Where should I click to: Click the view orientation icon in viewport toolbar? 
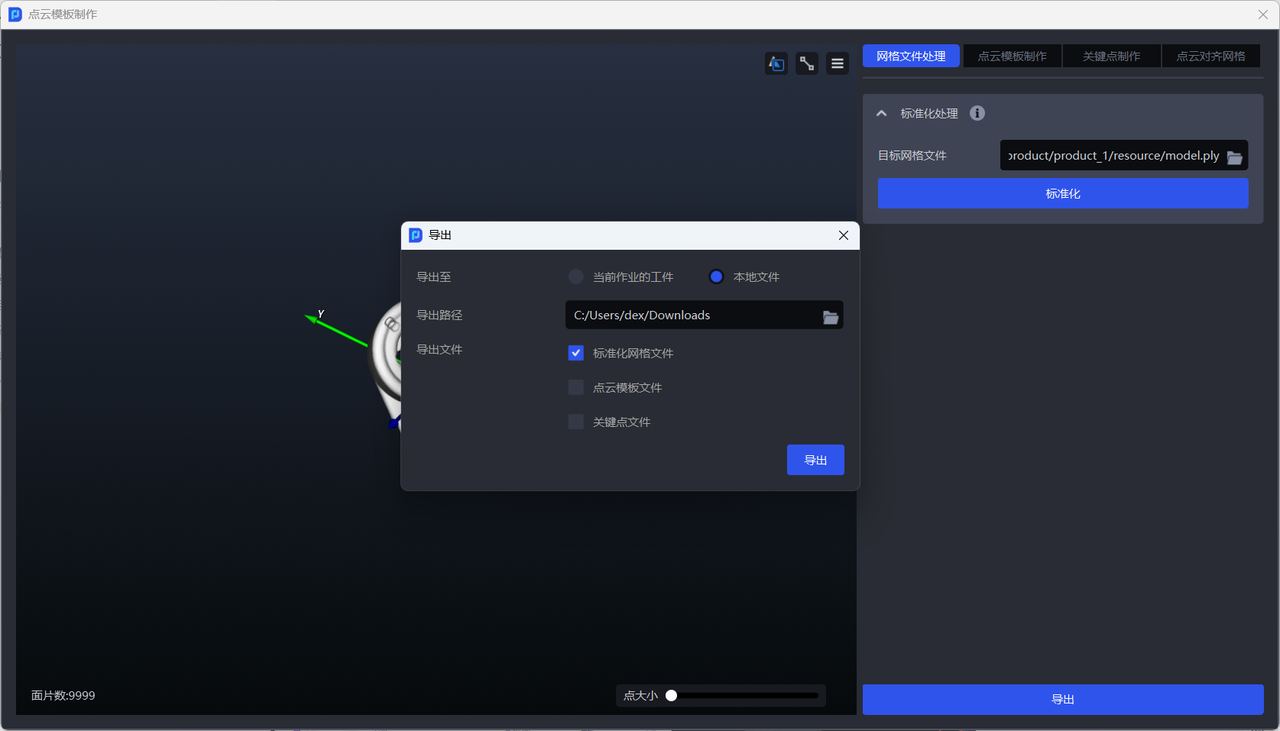[x=776, y=64]
